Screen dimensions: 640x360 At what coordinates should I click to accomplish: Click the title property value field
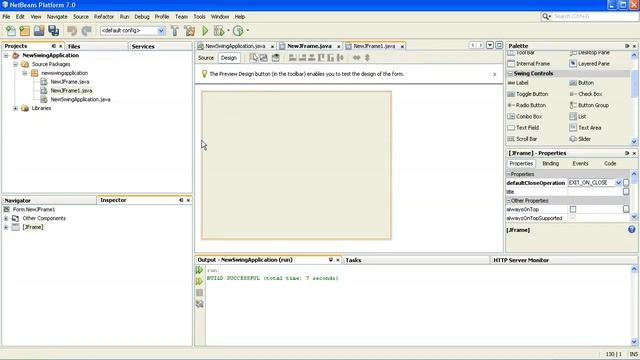click(595, 192)
